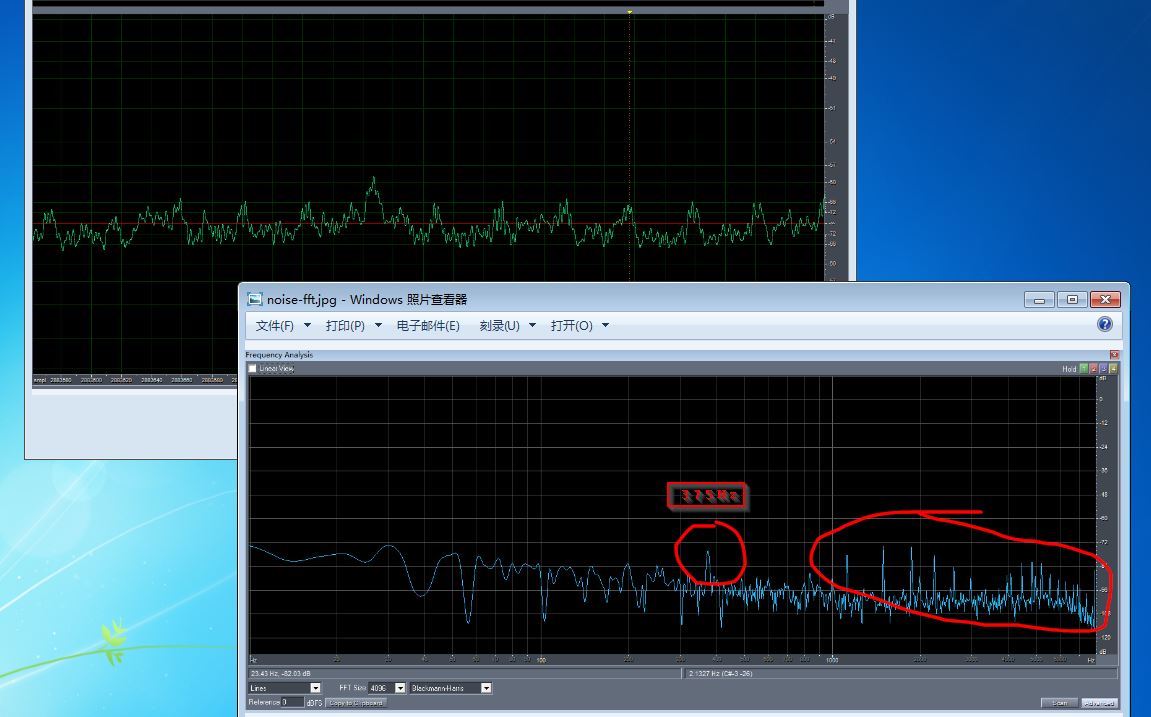Open the 刻录(U) menu
This screenshot has width=1151, height=717.
499,325
